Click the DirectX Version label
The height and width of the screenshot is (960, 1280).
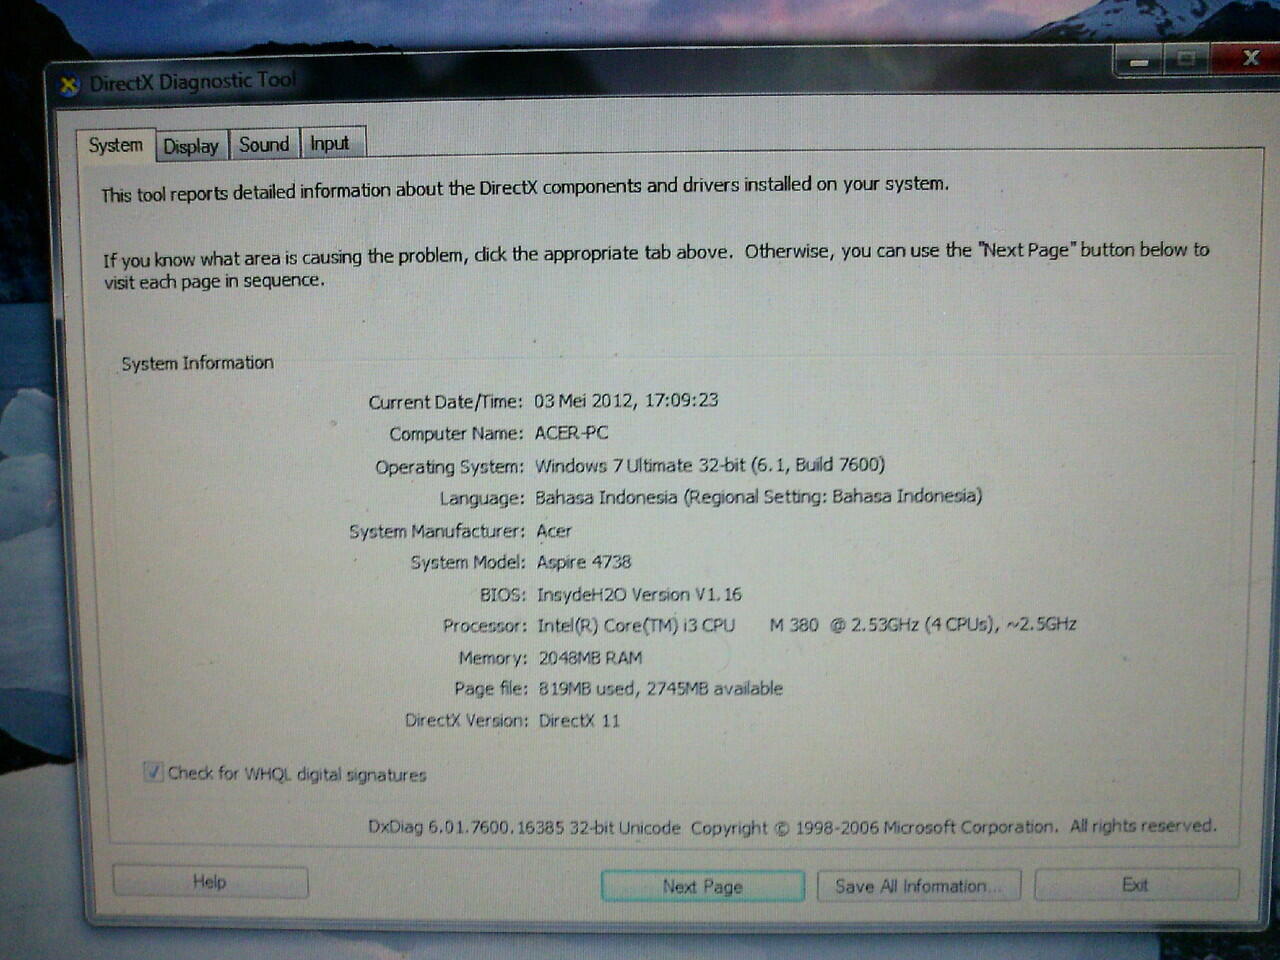click(x=466, y=720)
